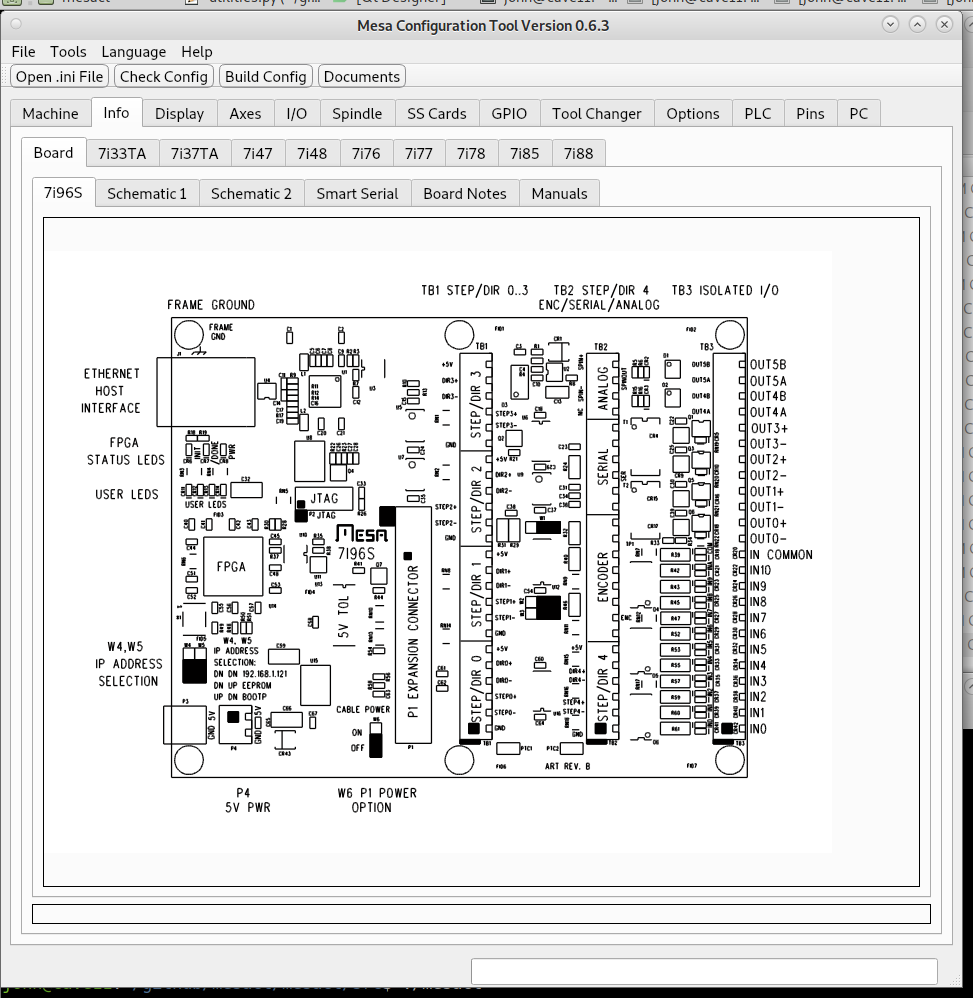The height and width of the screenshot is (998, 973).
Task: Click the empty text box below the diagram
Action: coord(481,914)
